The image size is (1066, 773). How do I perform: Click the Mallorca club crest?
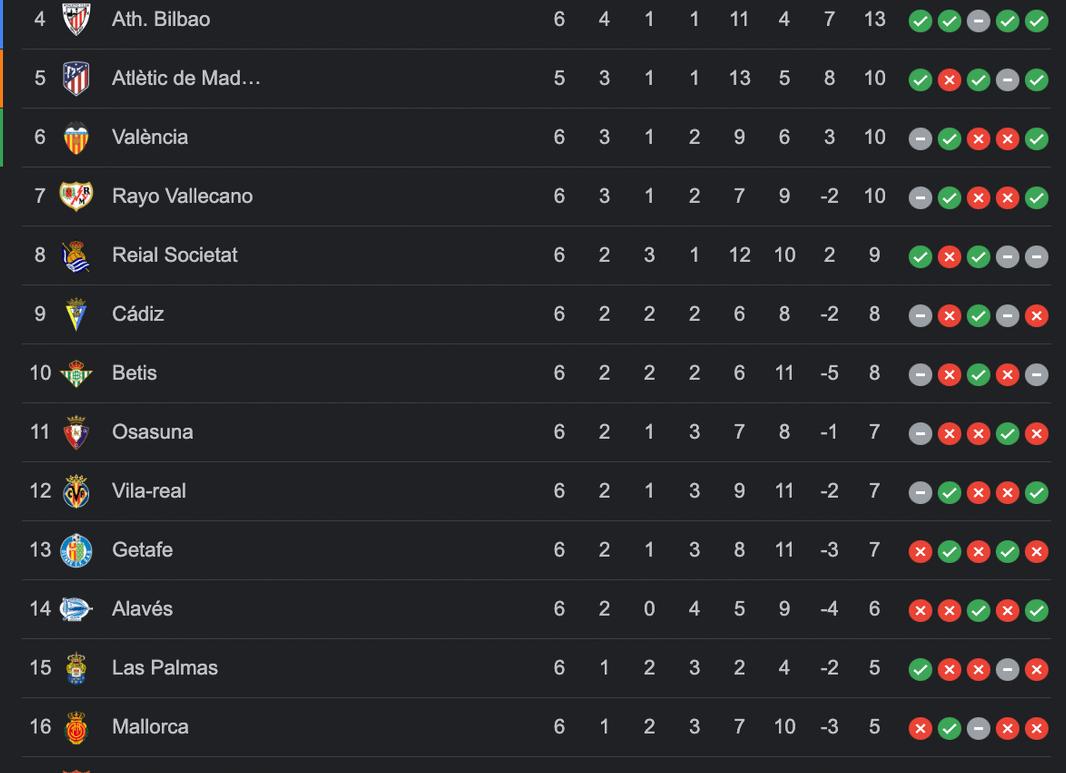[76, 727]
